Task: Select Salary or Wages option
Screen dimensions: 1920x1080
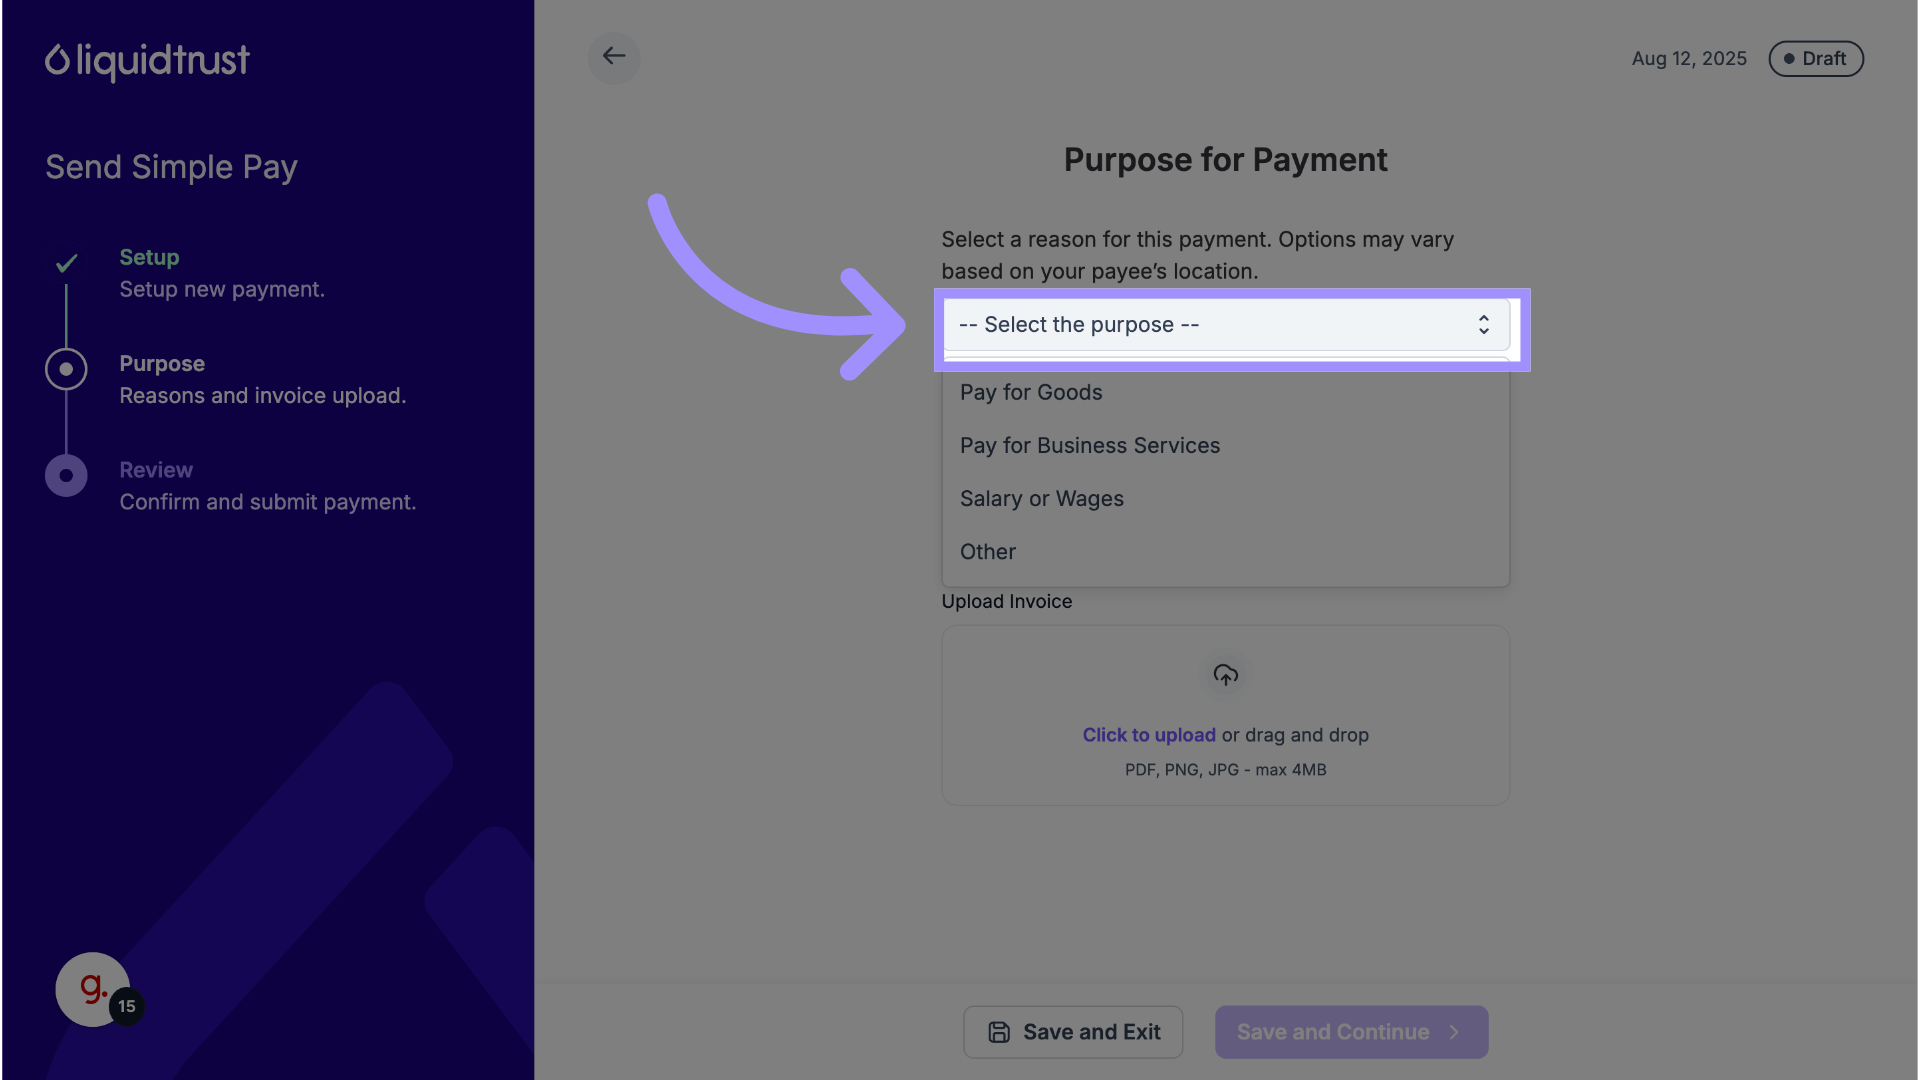Action: click(x=1041, y=499)
